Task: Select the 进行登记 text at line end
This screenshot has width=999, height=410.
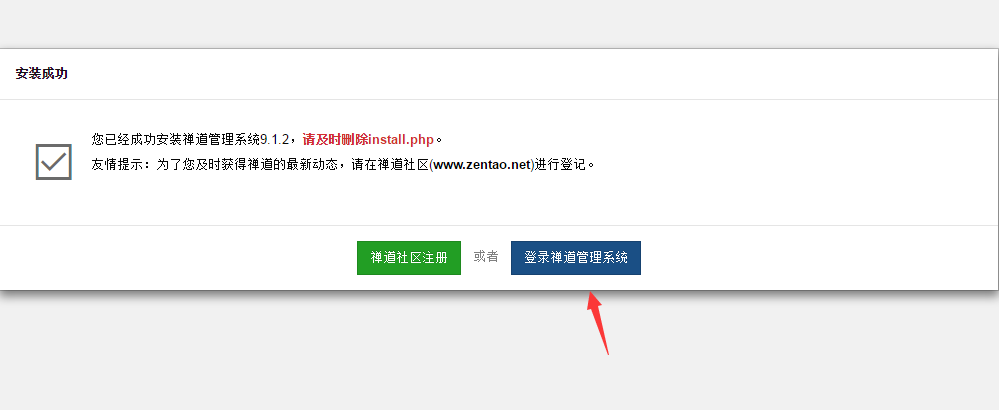Action: tap(560, 165)
